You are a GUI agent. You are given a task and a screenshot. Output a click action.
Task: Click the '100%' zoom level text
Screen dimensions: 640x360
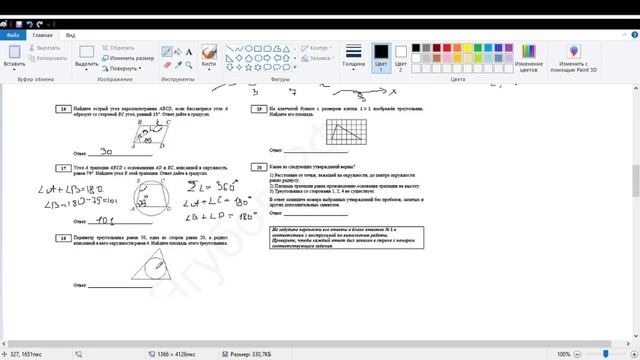563,354
